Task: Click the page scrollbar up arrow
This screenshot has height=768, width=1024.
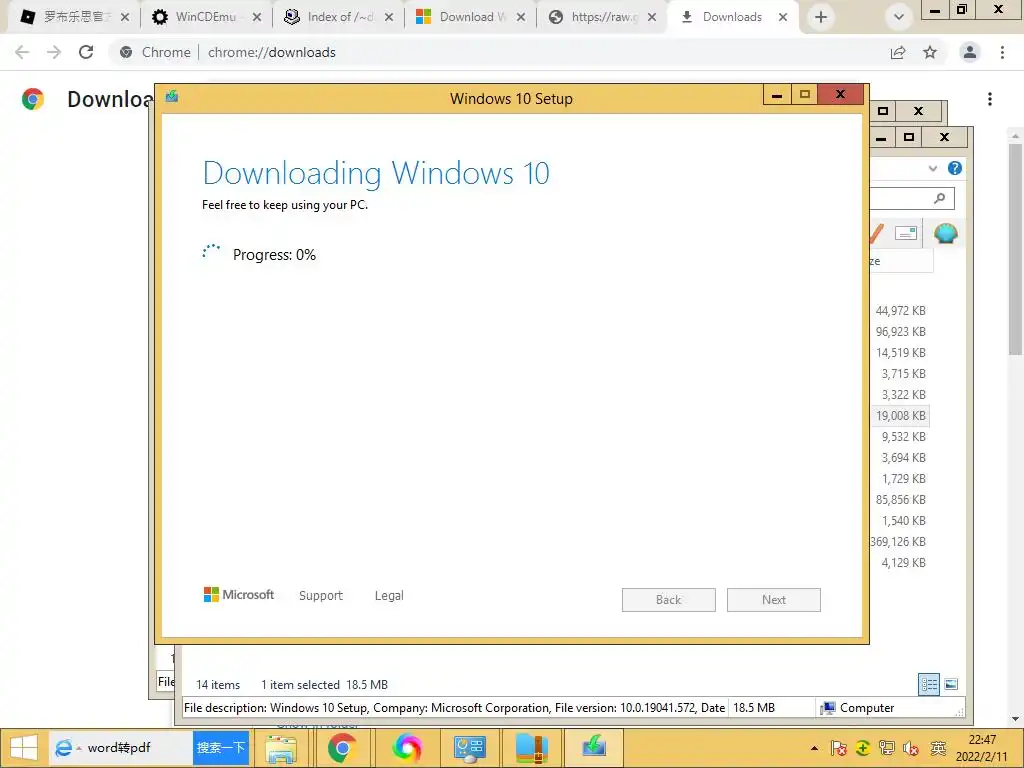Action: (x=1015, y=135)
